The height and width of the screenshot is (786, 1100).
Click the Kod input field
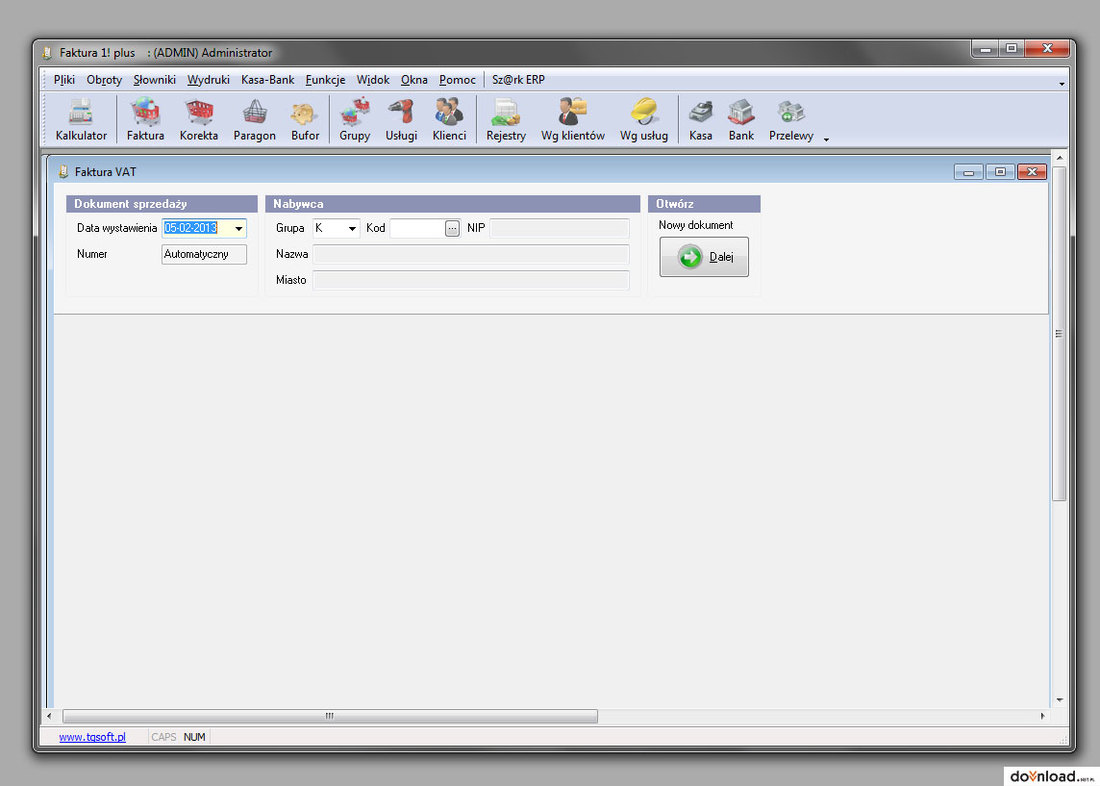click(417, 228)
